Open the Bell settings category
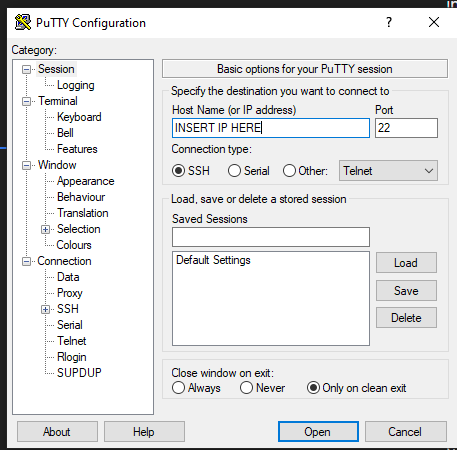The height and width of the screenshot is (450, 457). point(65,133)
